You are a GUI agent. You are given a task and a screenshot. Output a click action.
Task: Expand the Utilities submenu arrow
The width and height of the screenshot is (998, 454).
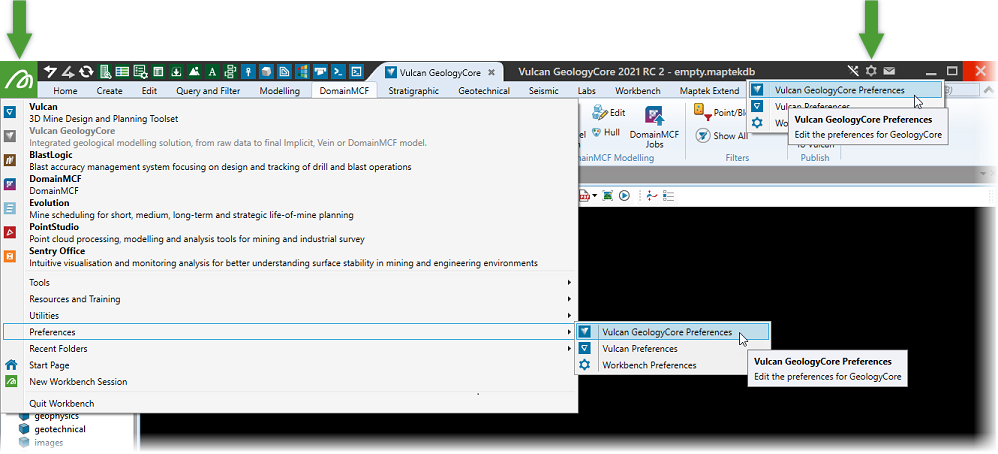click(570, 315)
